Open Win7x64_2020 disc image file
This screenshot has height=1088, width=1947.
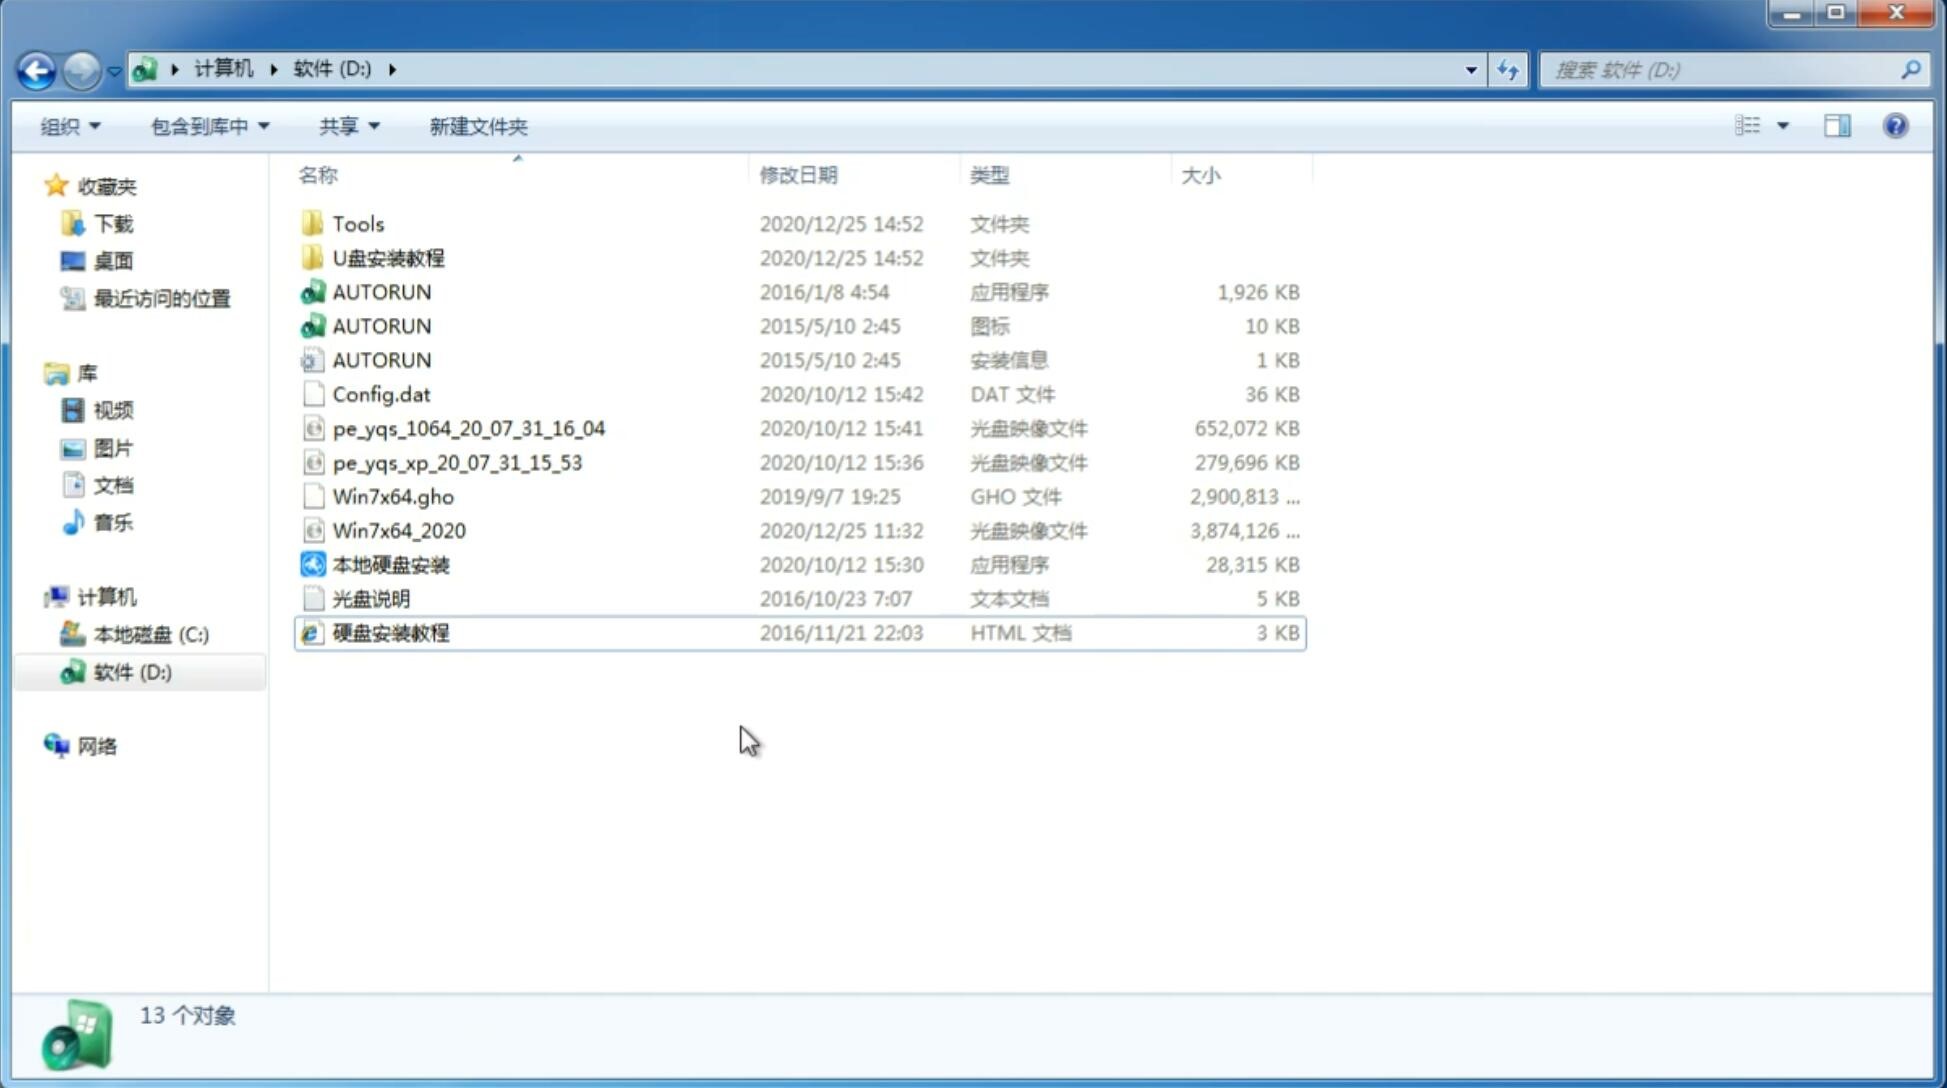[400, 531]
